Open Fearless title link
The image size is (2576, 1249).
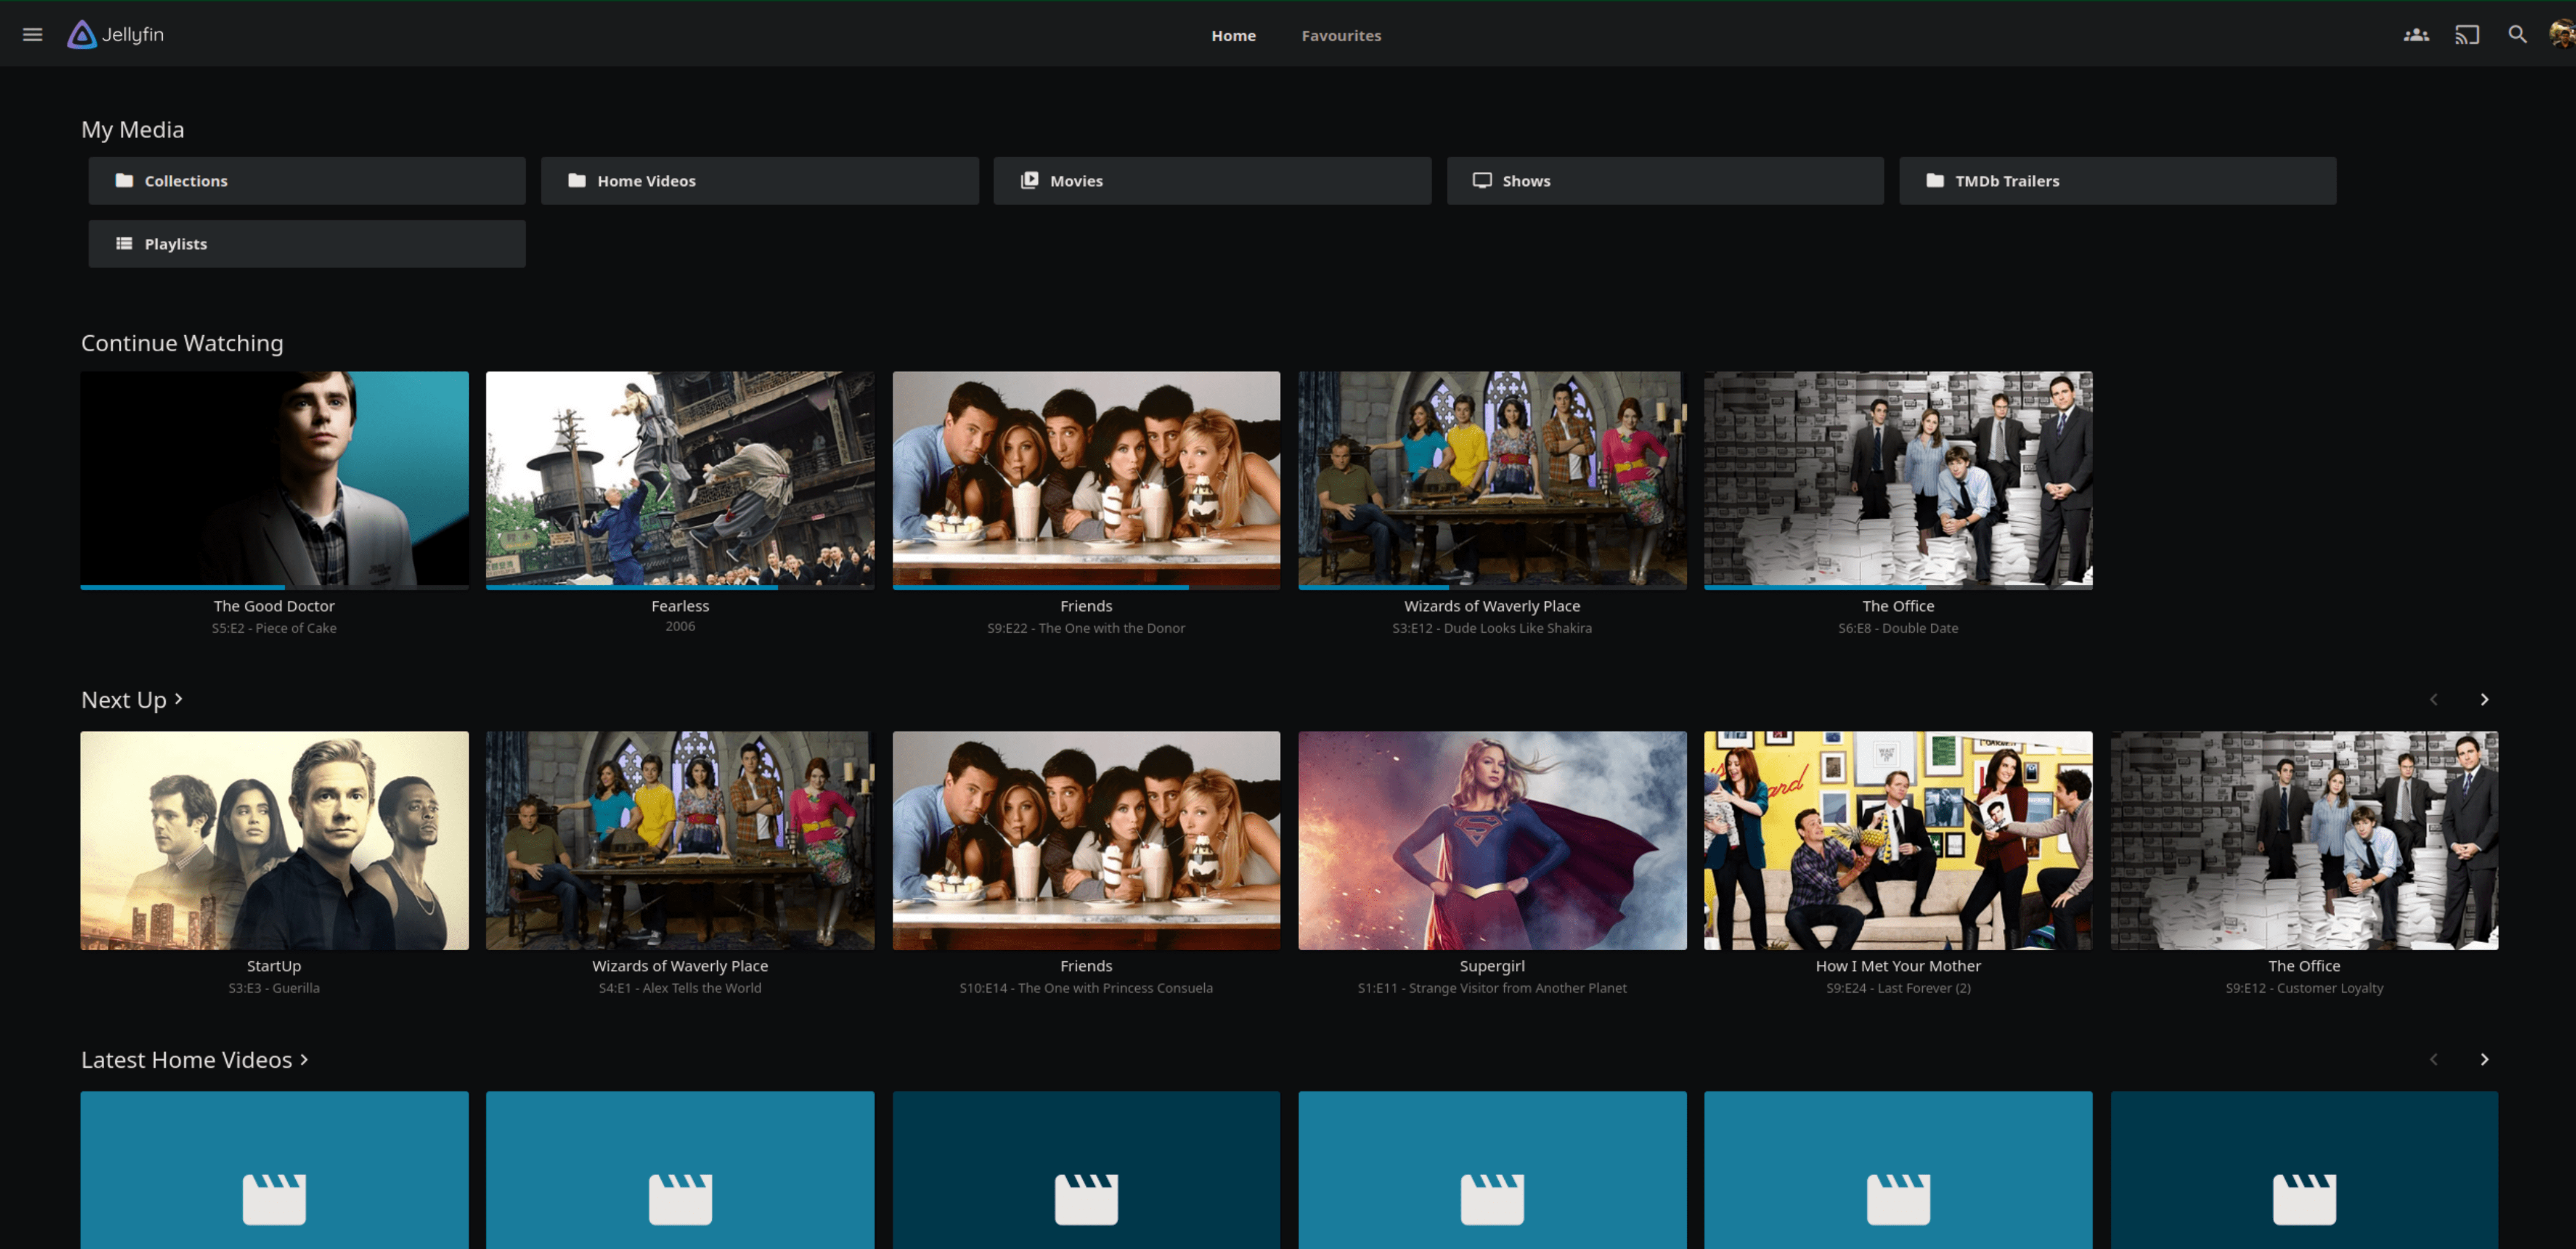(680, 606)
